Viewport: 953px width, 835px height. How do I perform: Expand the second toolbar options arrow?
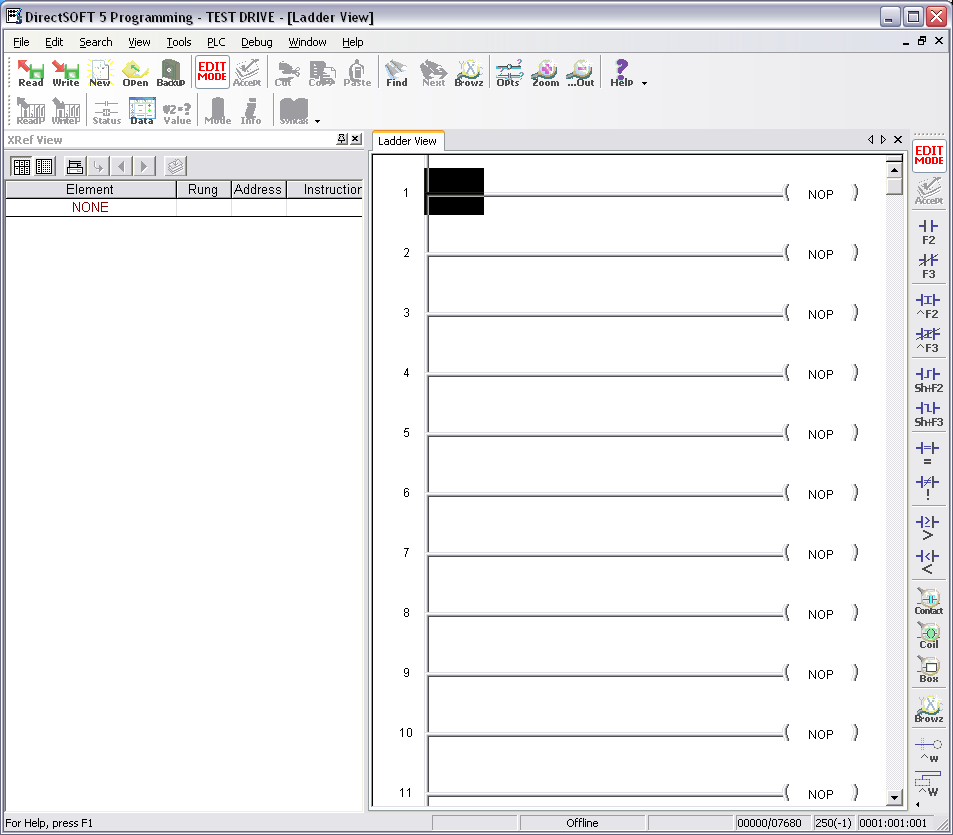point(317,122)
